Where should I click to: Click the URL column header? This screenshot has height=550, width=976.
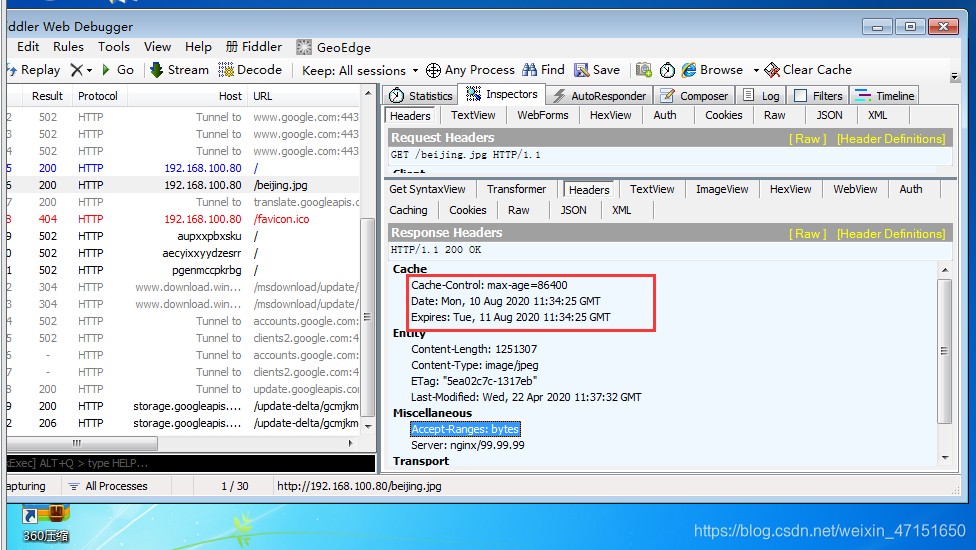[x=304, y=96]
